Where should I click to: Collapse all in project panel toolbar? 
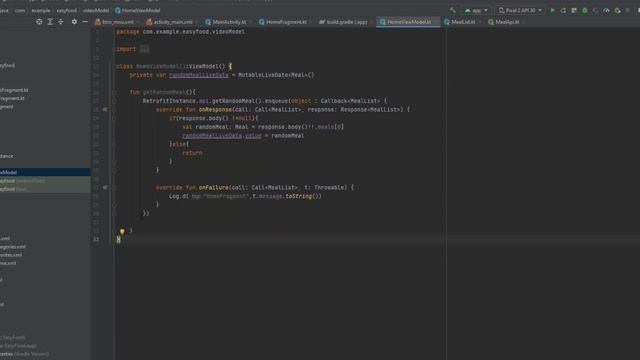pos(61,22)
